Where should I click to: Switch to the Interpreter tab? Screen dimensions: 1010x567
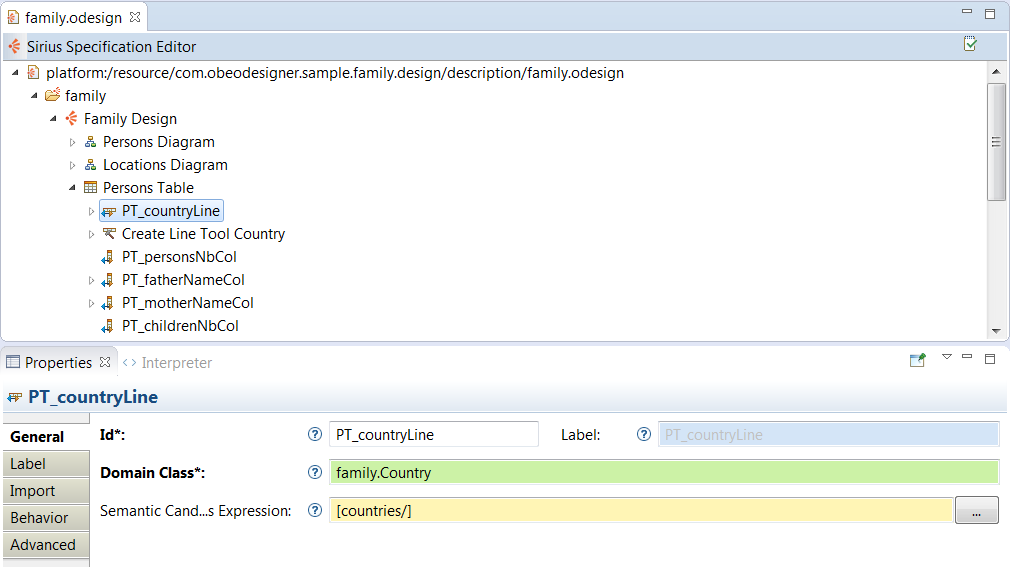tap(176, 362)
